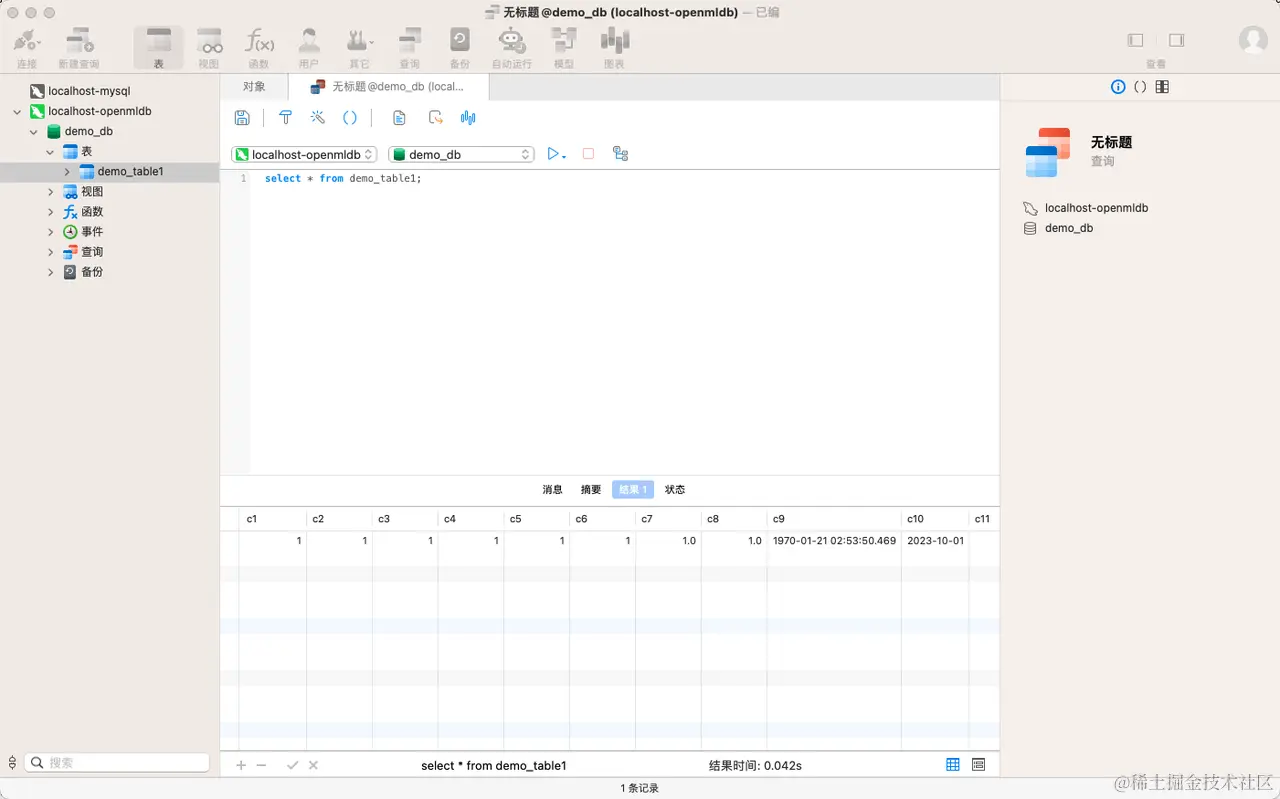Screen dimensions: 1280x799
Task: Click the user avatar in the top right
Action: tap(1253, 40)
